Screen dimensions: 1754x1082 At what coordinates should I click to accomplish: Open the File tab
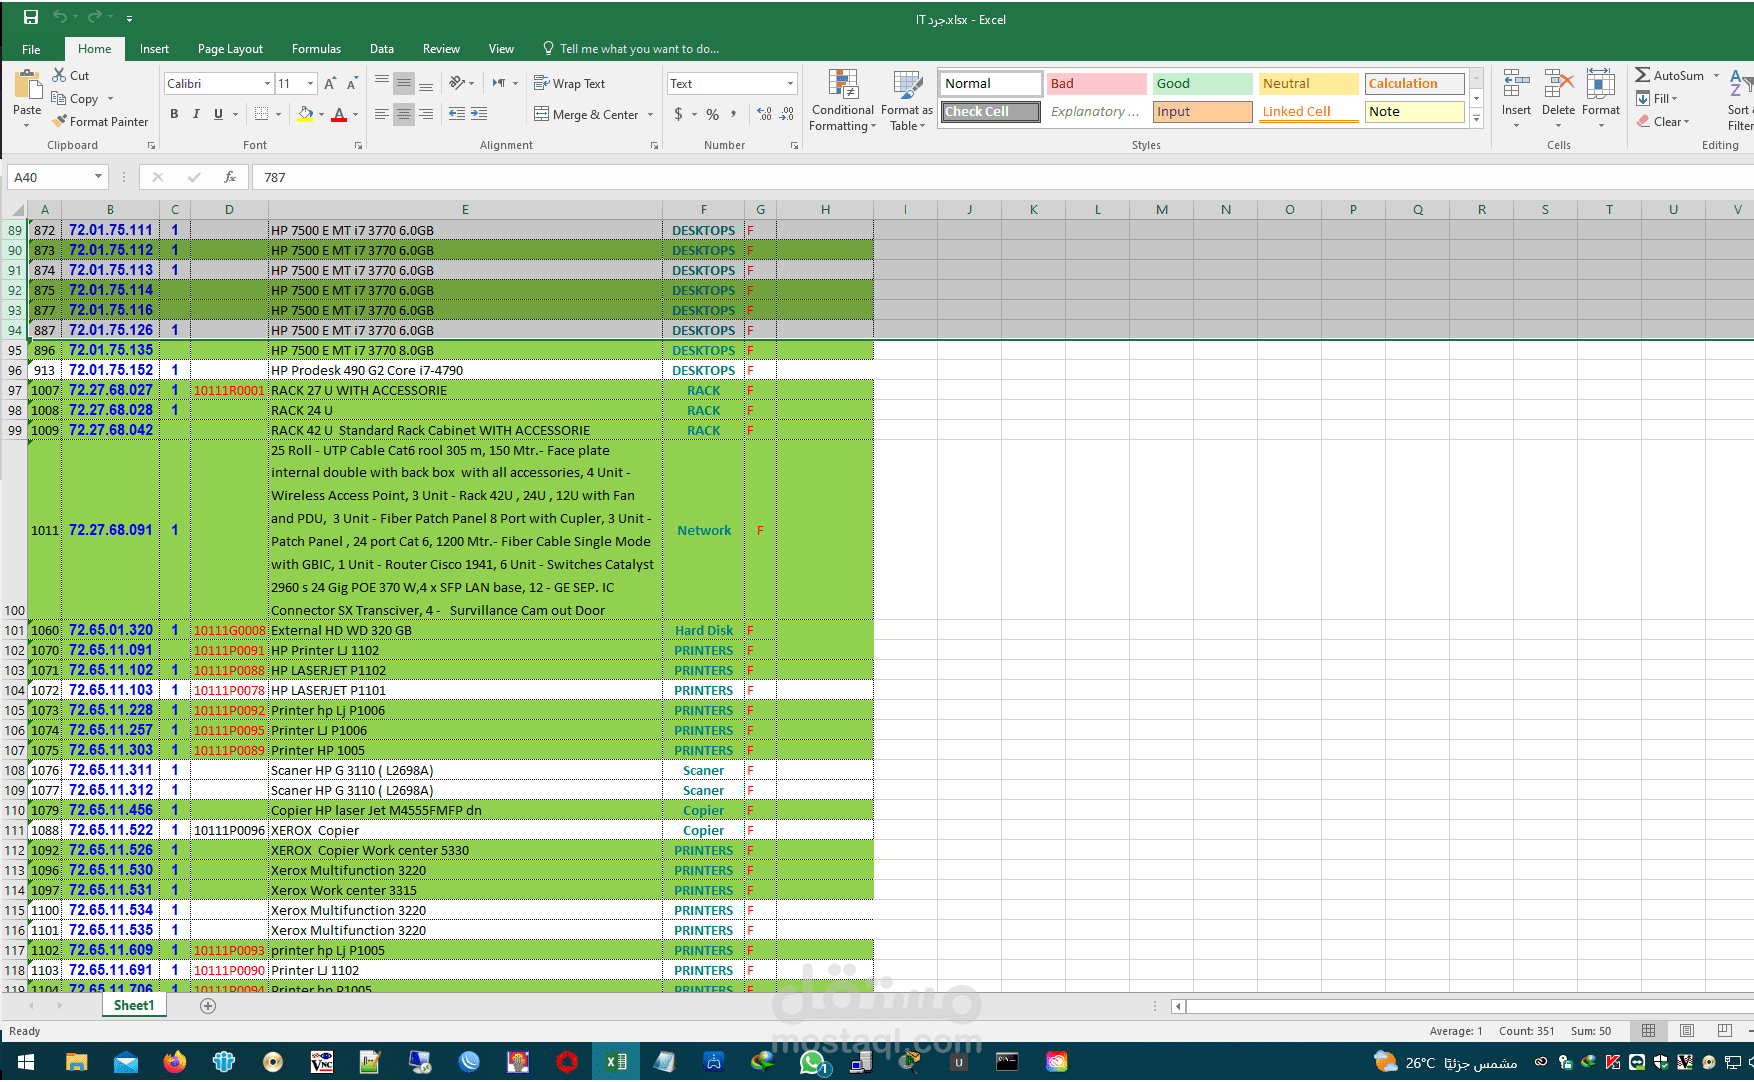(x=31, y=49)
